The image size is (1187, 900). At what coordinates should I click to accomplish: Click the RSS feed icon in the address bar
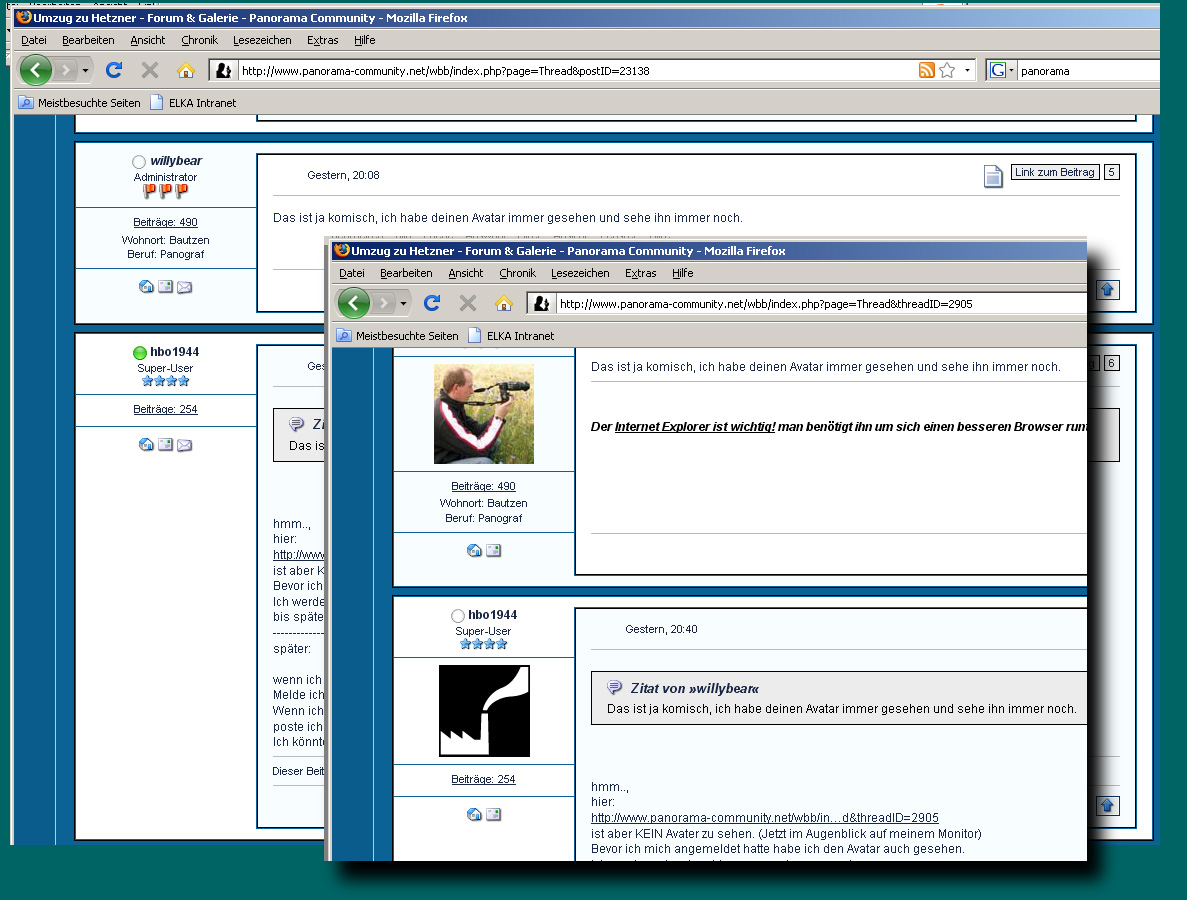click(x=926, y=70)
